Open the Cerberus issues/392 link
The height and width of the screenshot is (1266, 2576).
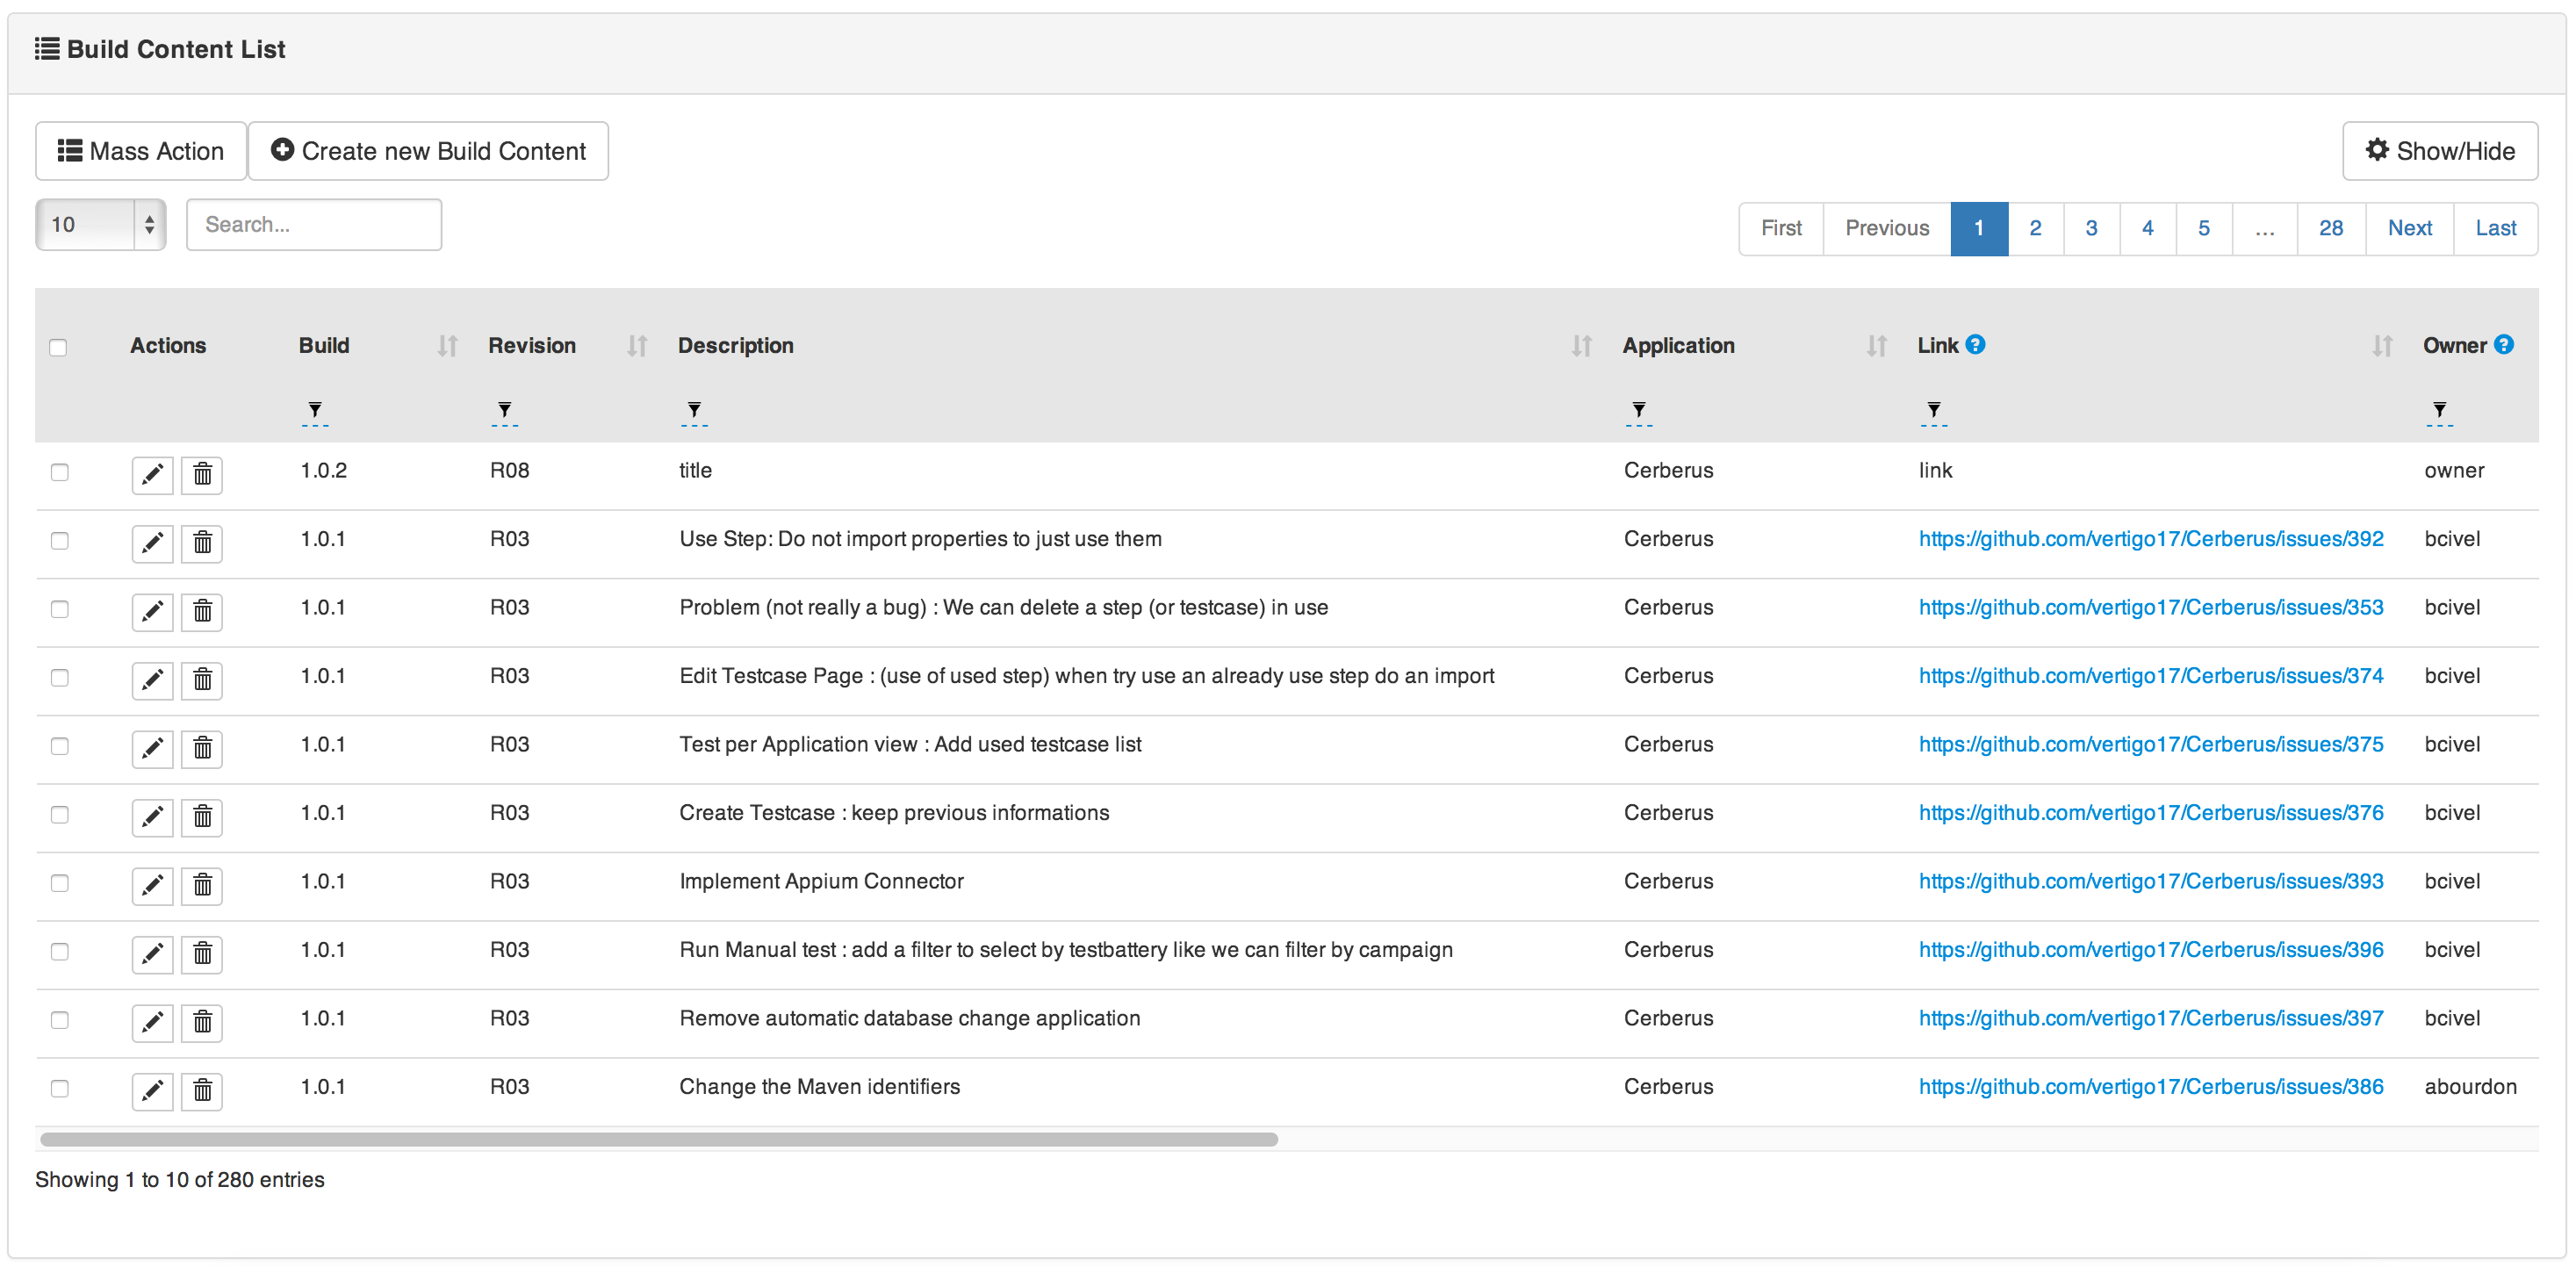pos(2151,539)
